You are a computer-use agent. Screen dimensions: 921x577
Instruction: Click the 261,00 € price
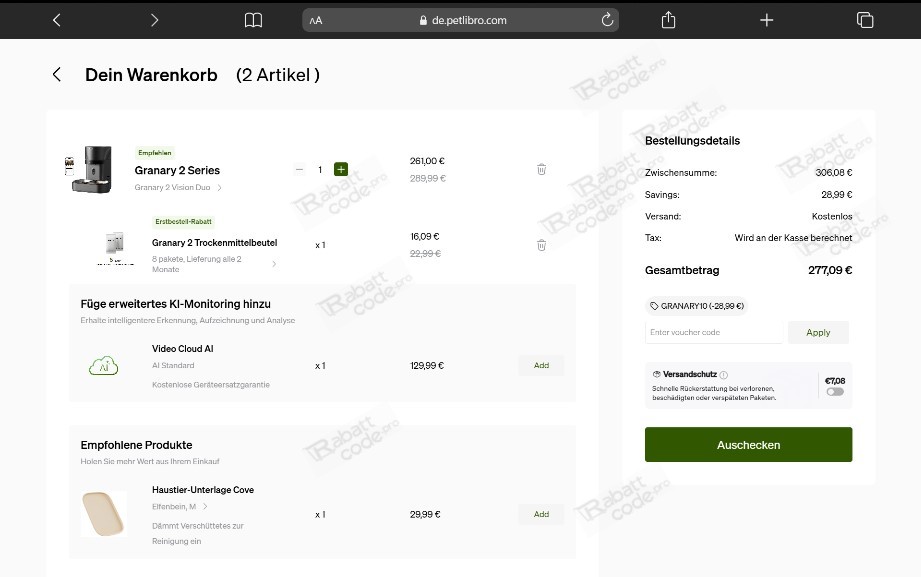427,161
